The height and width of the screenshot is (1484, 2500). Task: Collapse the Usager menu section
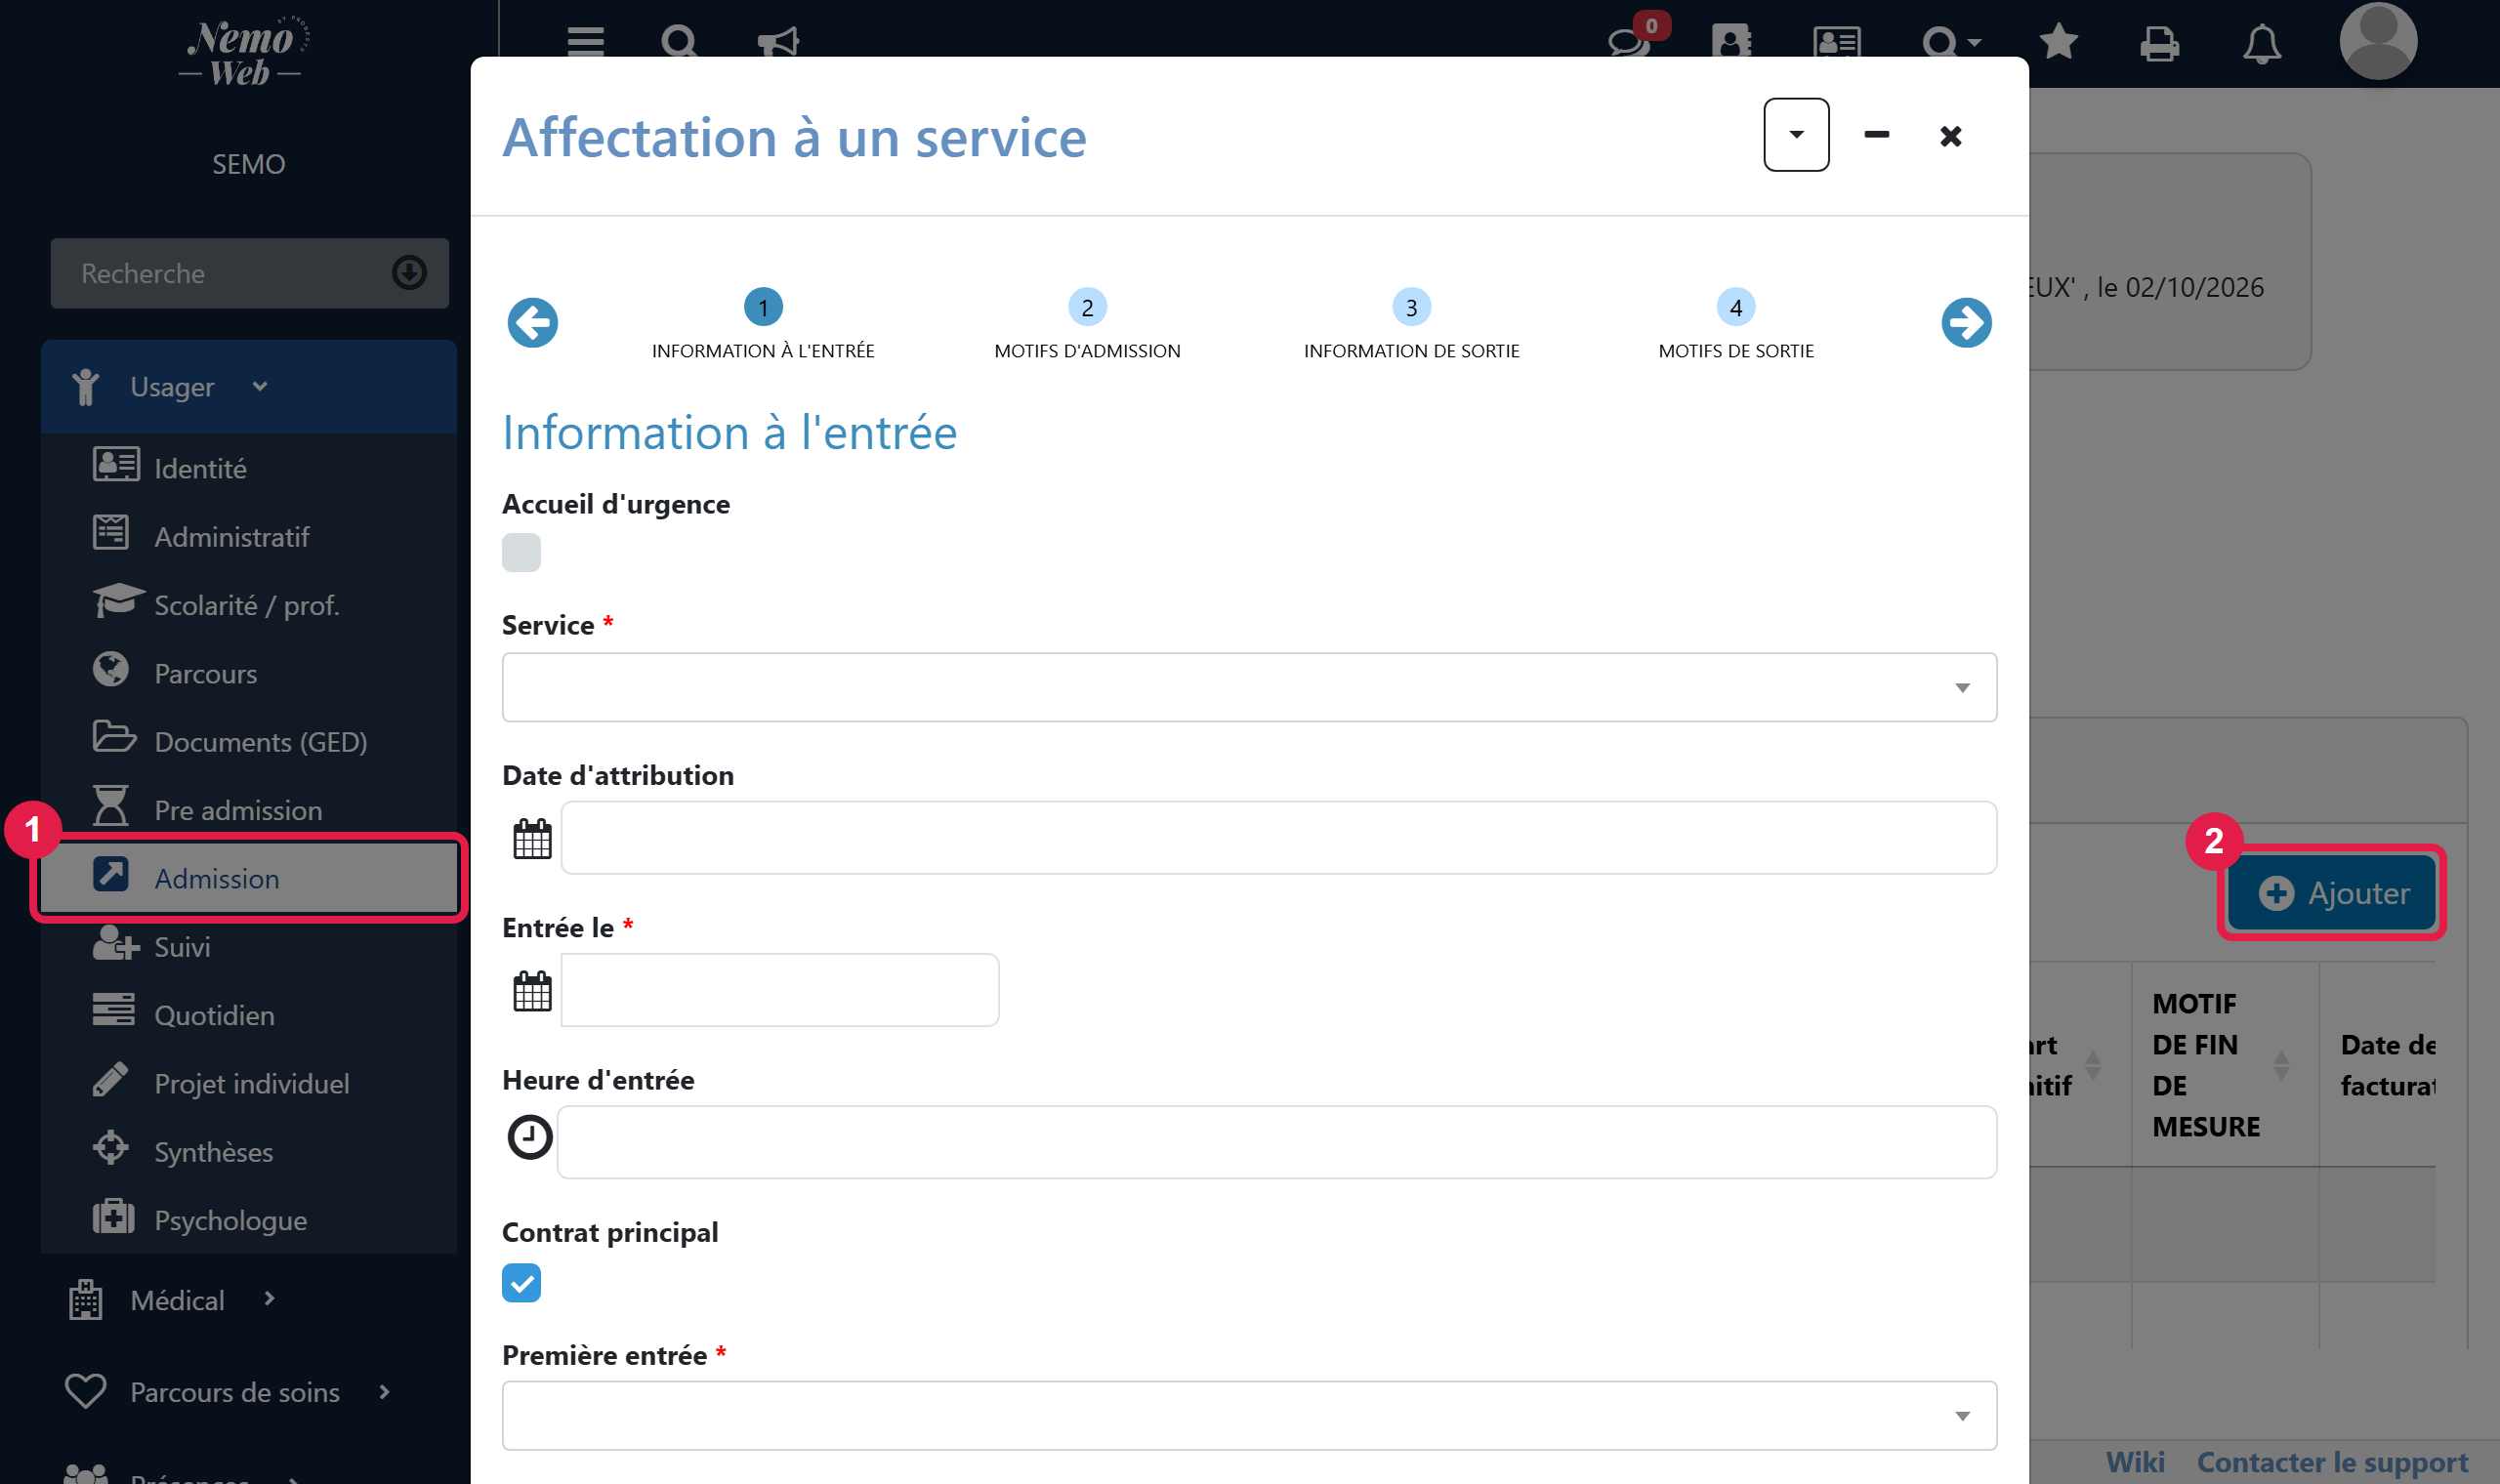click(249, 386)
